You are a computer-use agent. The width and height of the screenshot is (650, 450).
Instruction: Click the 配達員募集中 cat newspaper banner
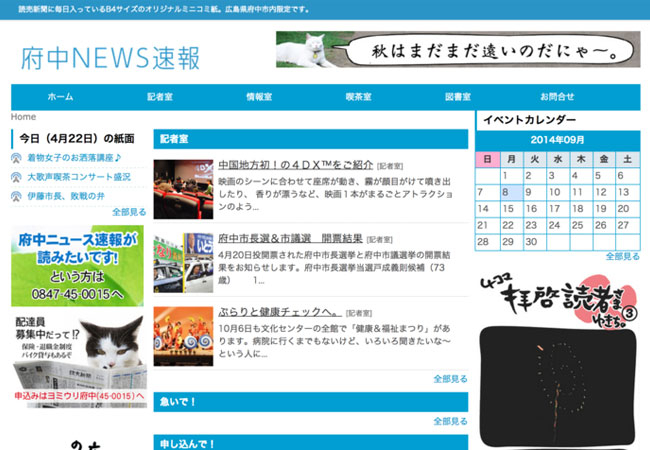[x=78, y=359]
